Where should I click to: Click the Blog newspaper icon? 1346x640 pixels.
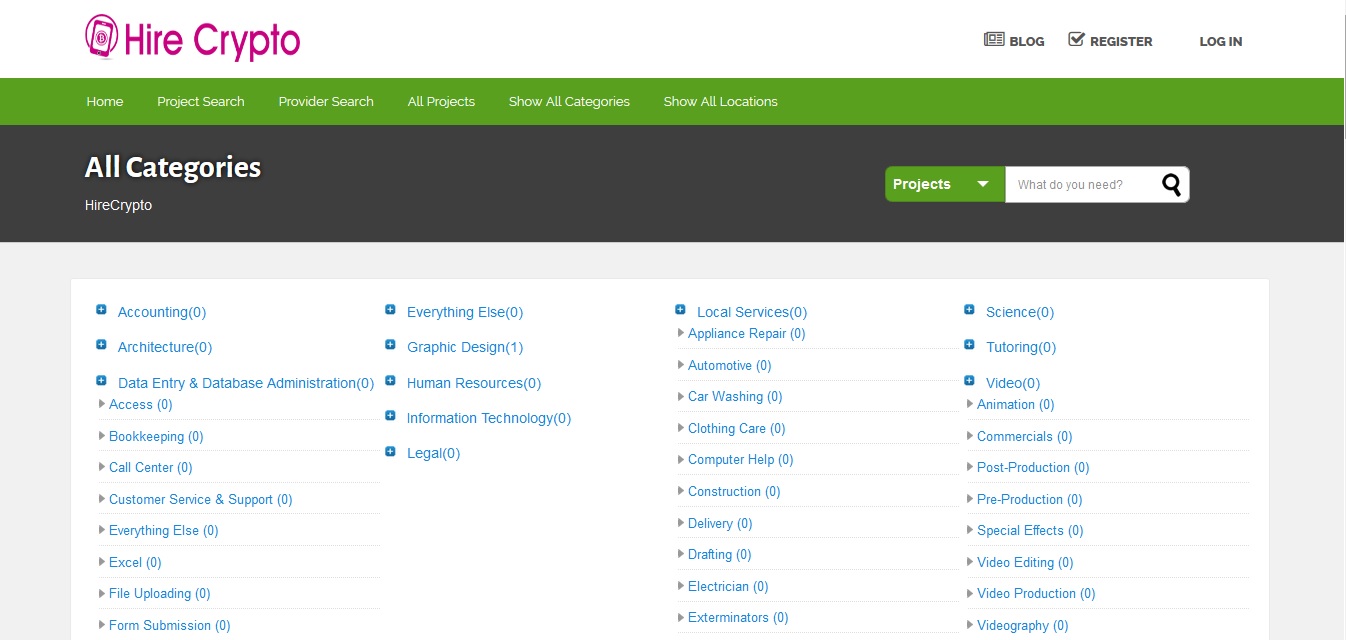coord(993,40)
